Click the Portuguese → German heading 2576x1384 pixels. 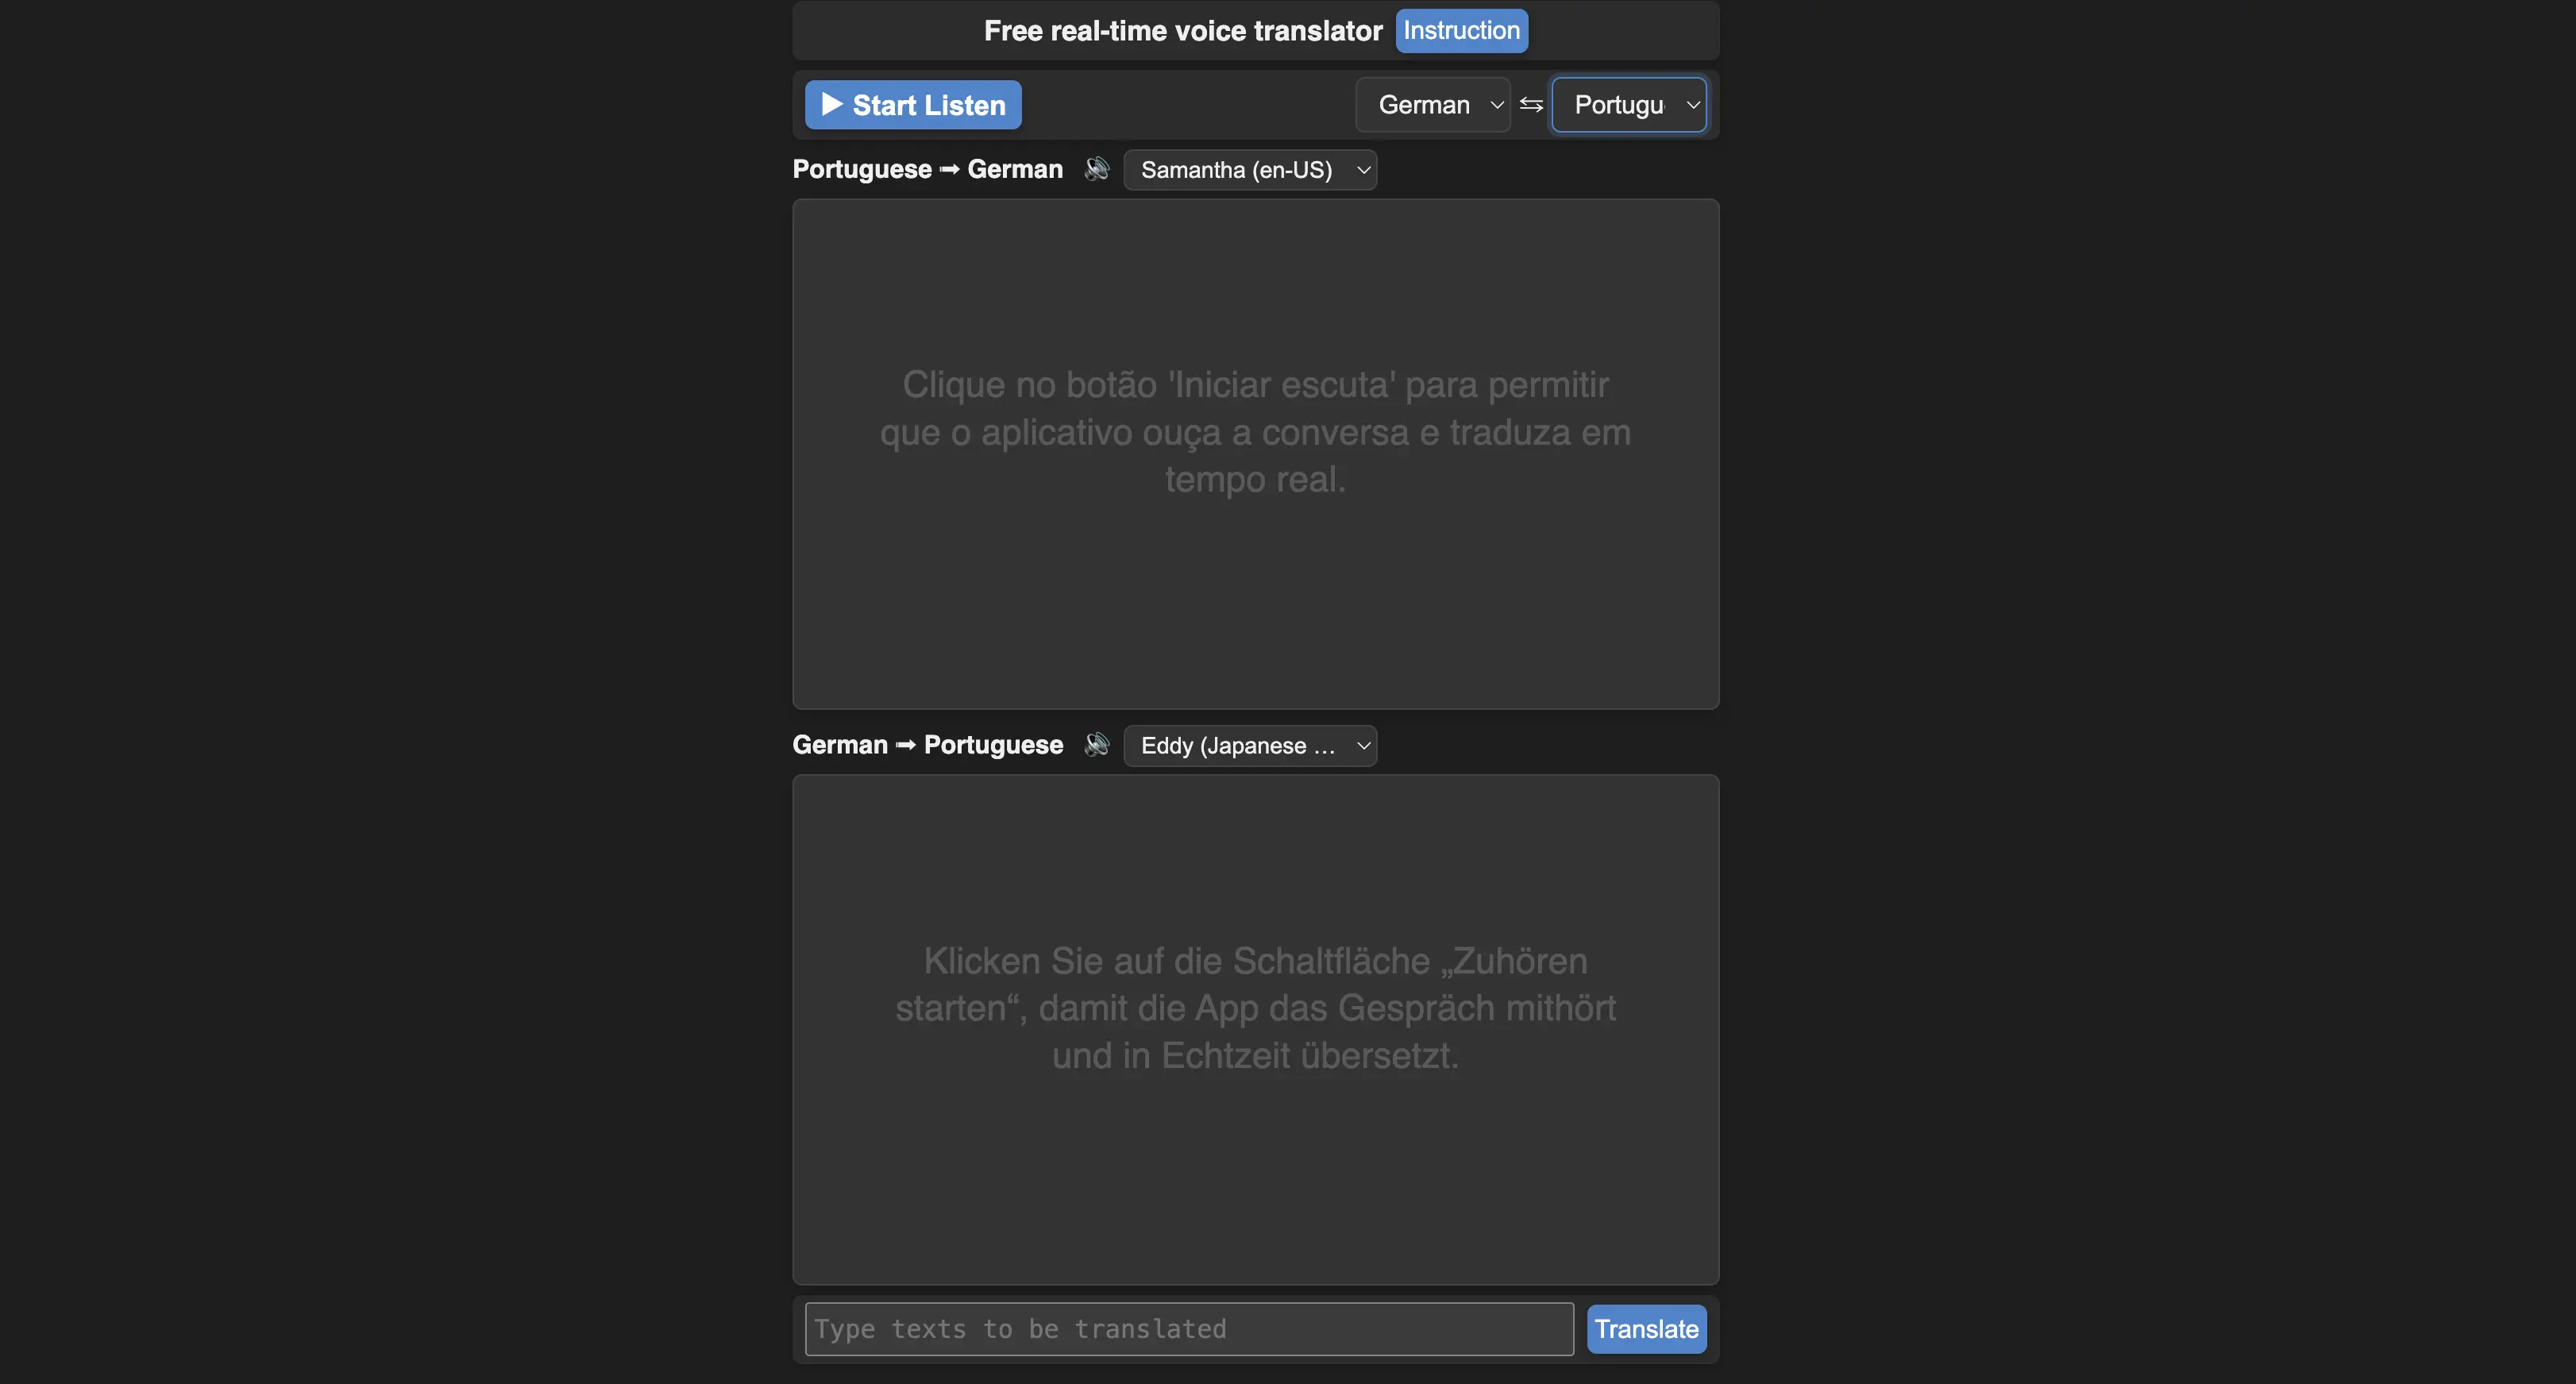[x=928, y=169]
